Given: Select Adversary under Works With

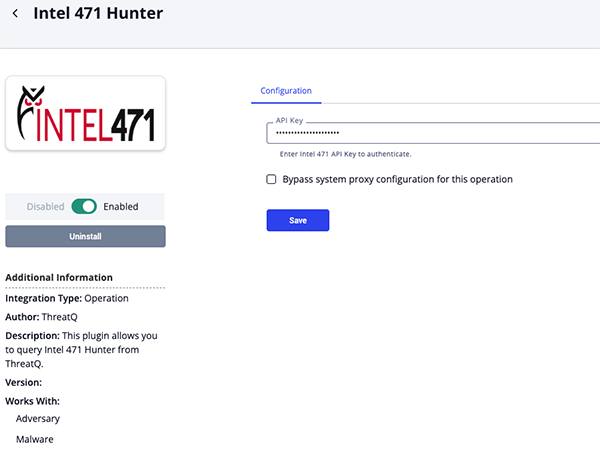Looking at the screenshot, I should click(x=38, y=418).
